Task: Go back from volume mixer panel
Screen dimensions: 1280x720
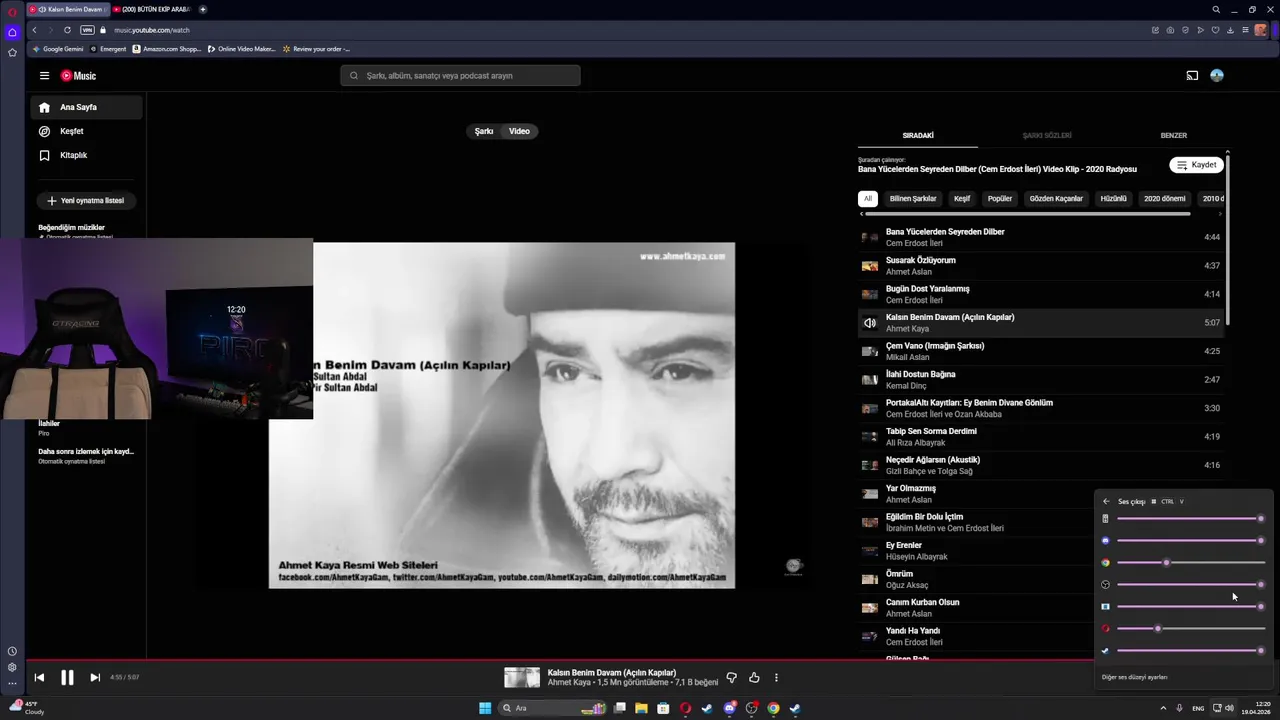Action: coord(1106,501)
